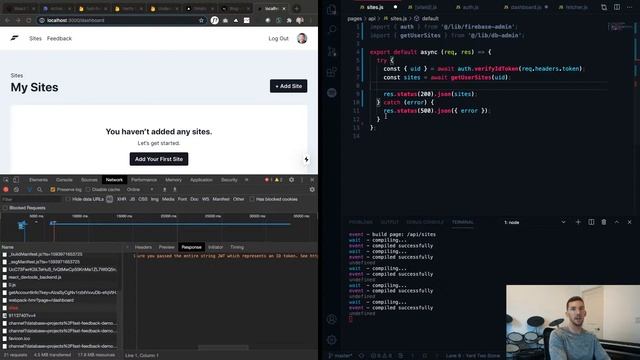Check Has blocked cookies option
The height and width of the screenshot is (360, 640).
point(252,199)
